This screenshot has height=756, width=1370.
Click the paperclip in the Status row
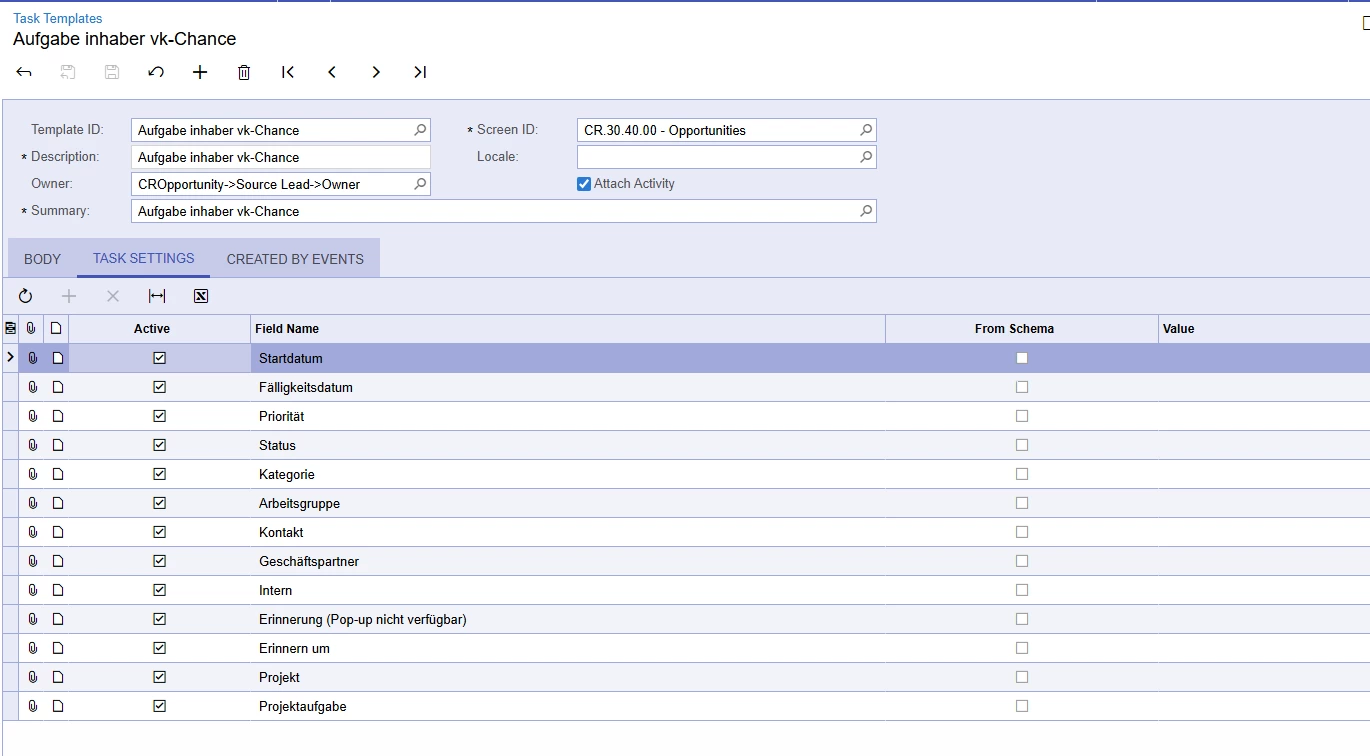pos(32,445)
